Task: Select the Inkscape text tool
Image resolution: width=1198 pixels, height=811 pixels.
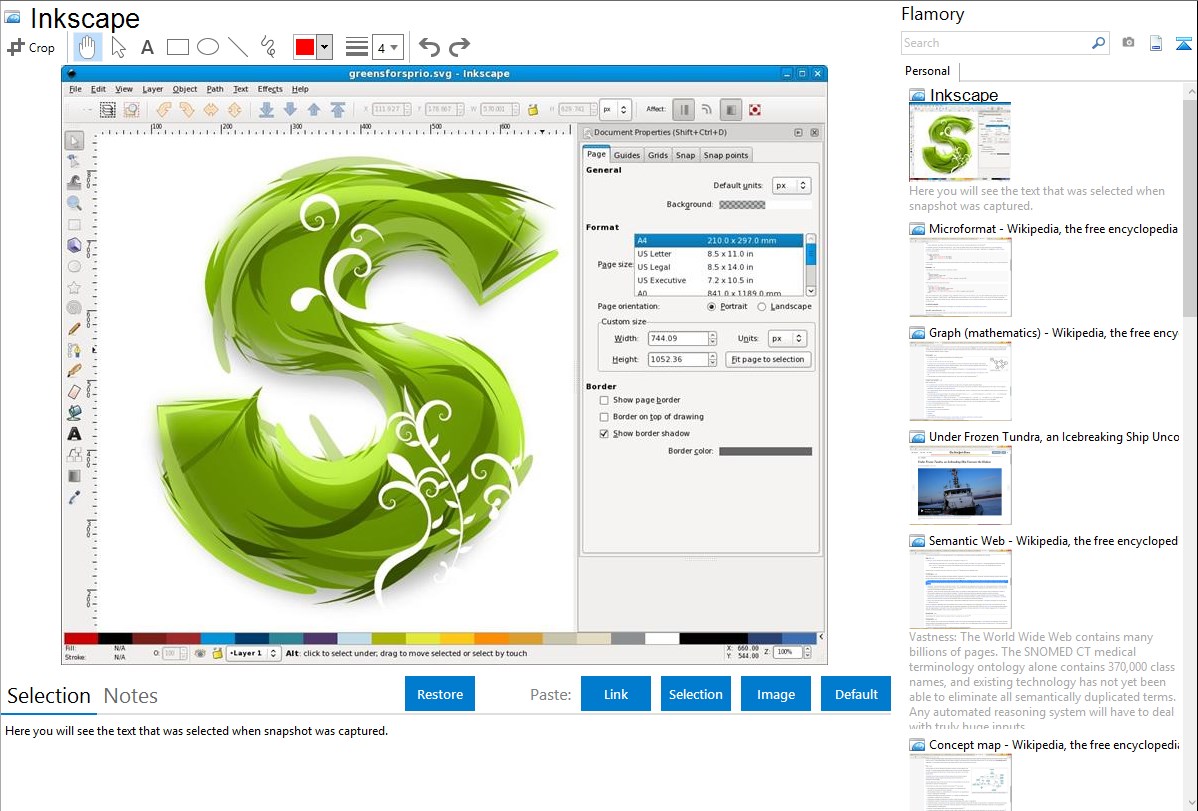Action: pos(74,433)
